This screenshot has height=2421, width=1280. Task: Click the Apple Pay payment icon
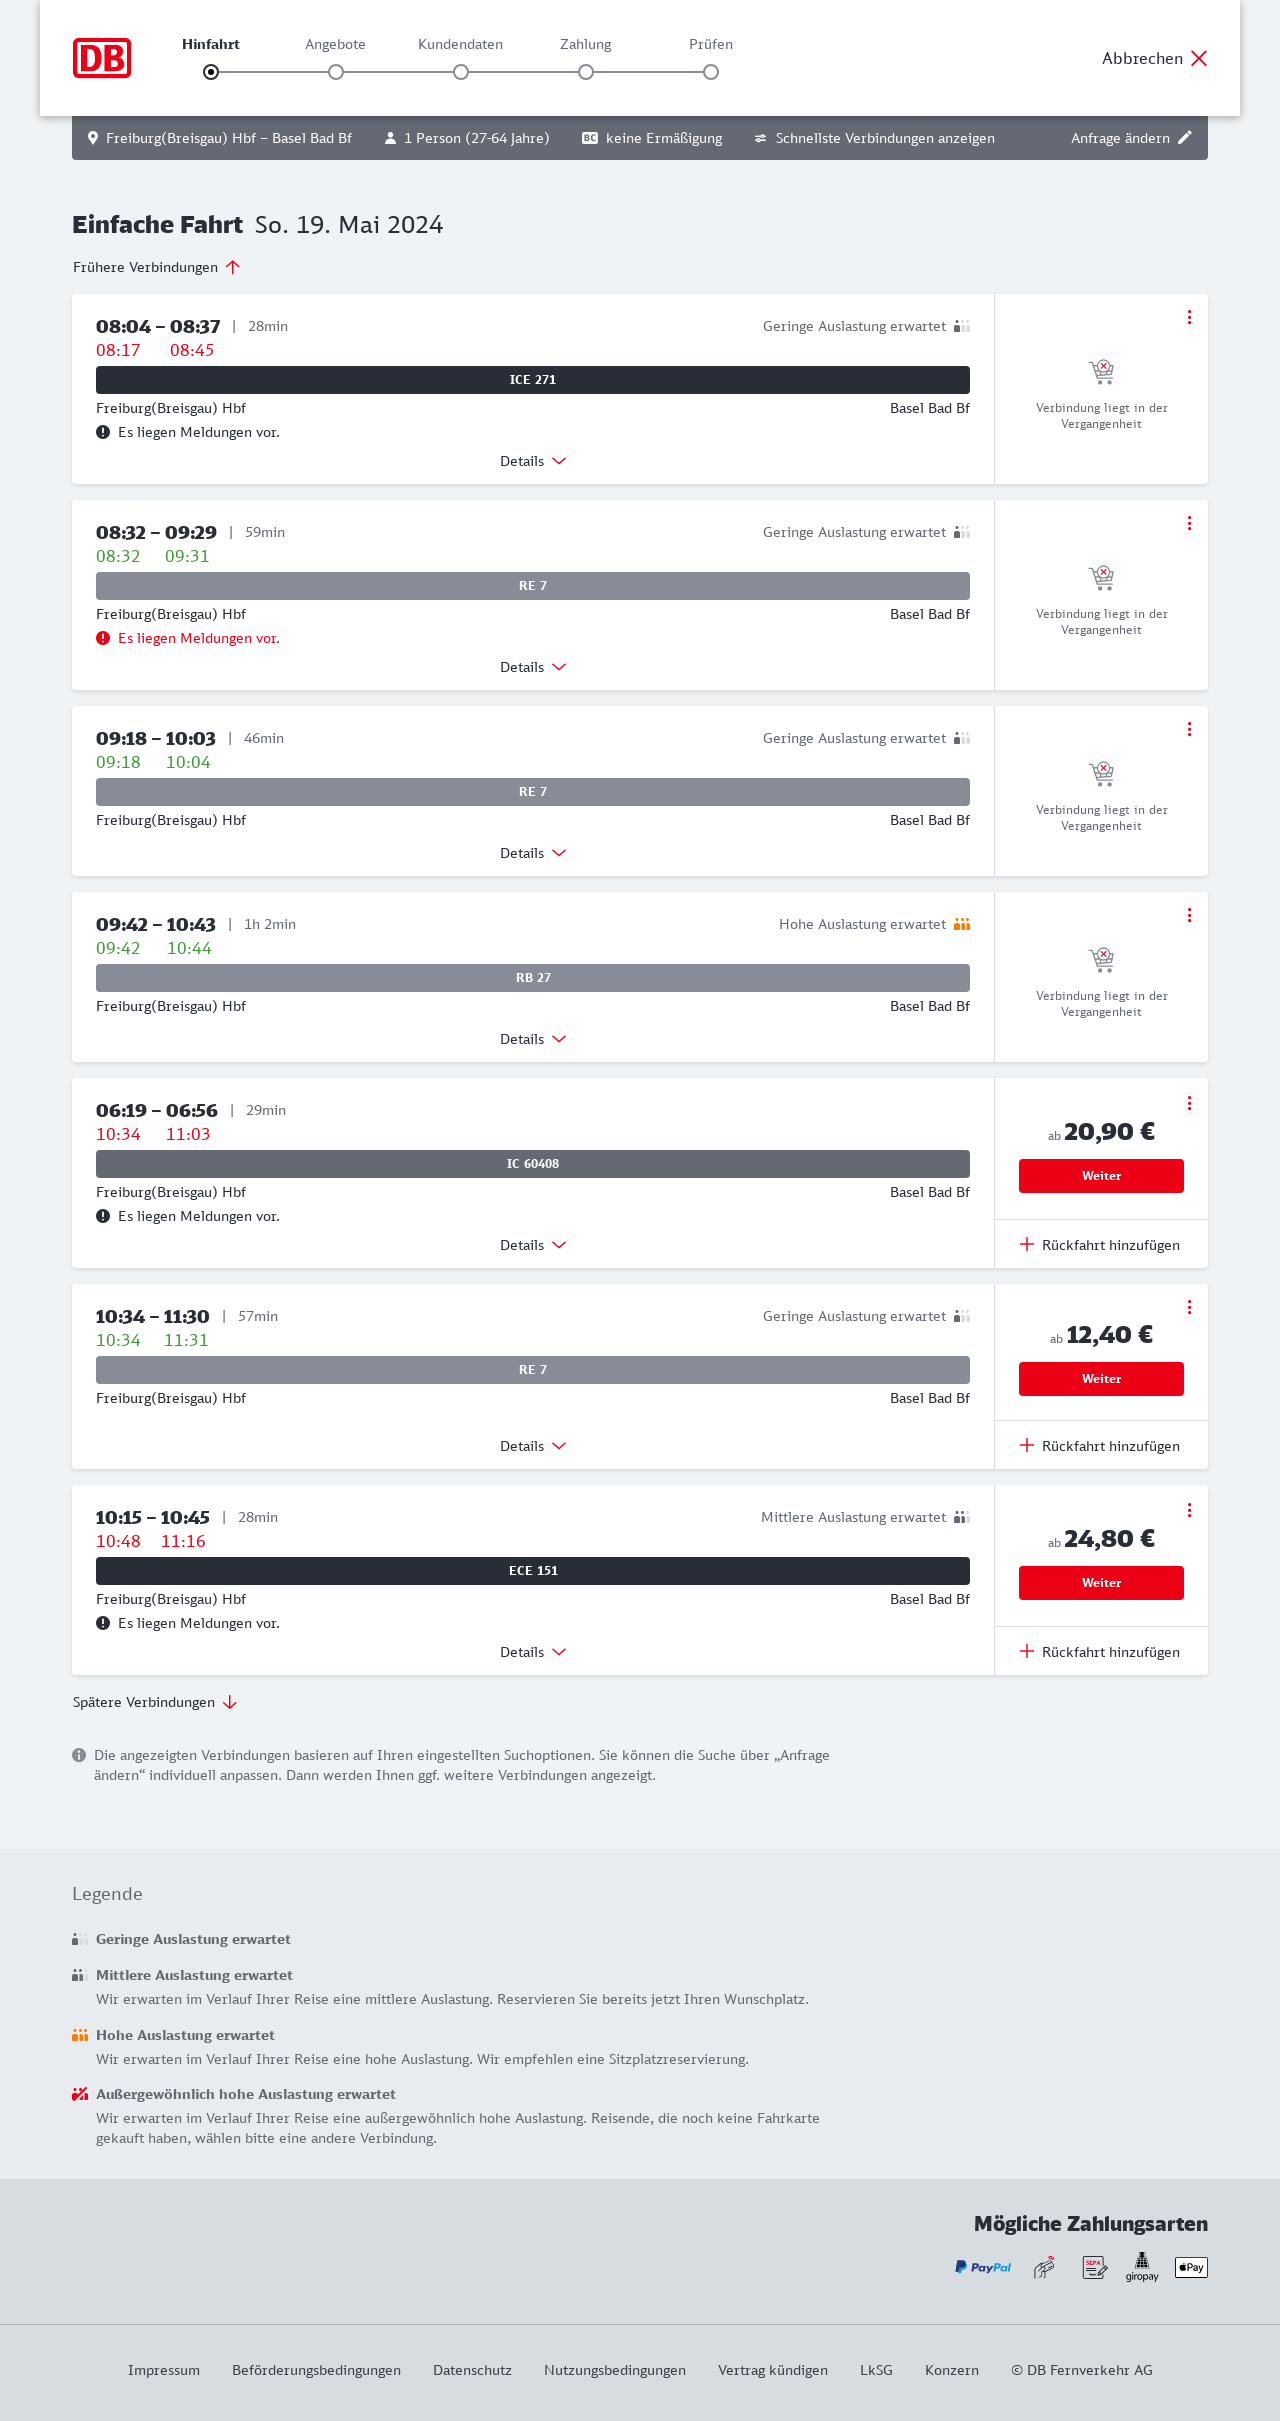coord(1191,2267)
